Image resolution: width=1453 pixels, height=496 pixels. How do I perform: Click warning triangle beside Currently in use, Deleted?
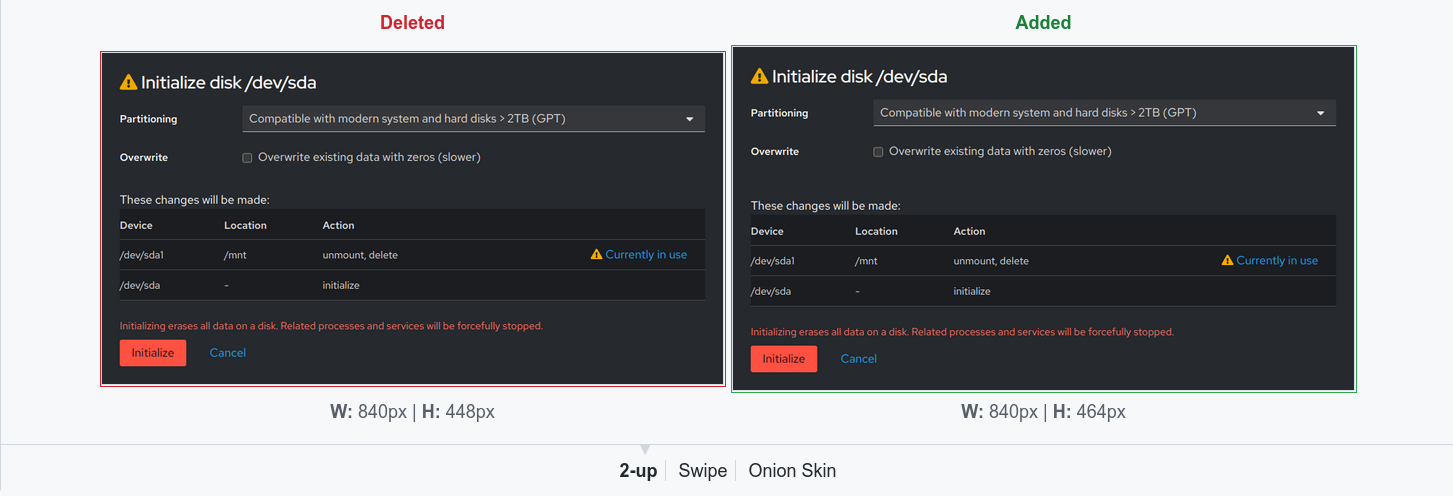[x=596, y=255]
